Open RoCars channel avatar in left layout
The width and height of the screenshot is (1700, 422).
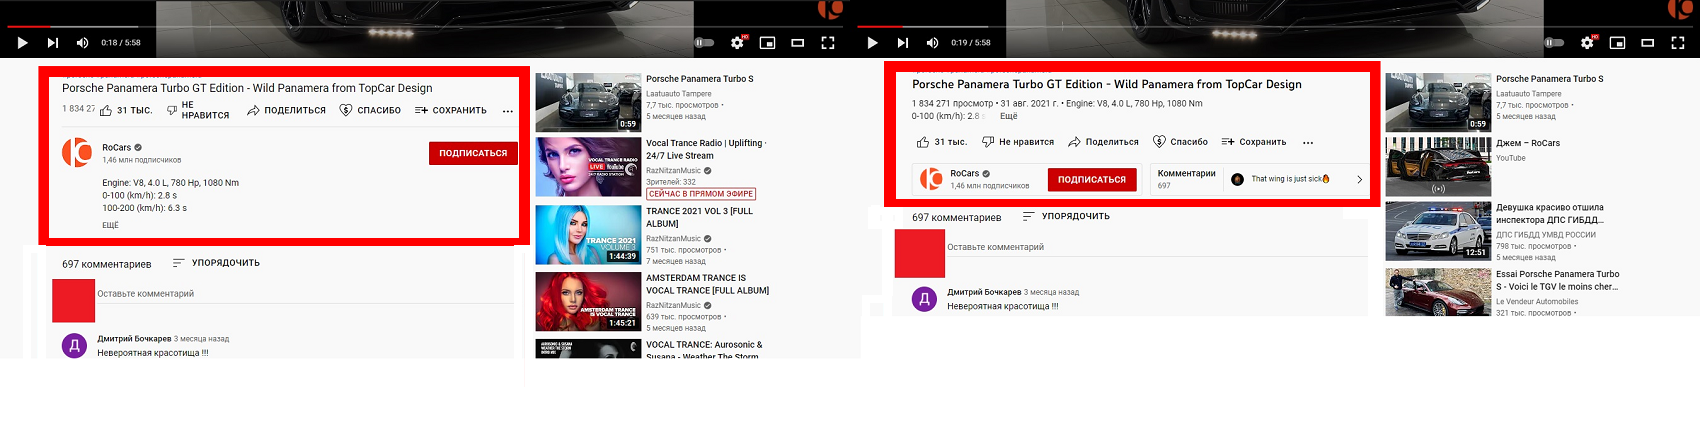tap(77, 153)
